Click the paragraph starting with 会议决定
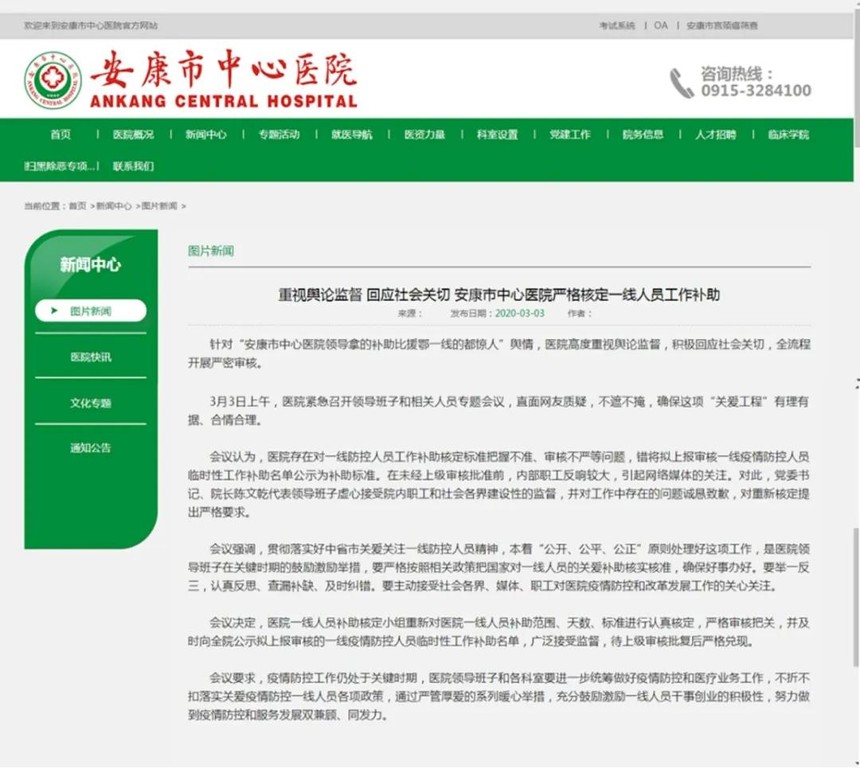860x768 pixels. [x=499, y=632]
